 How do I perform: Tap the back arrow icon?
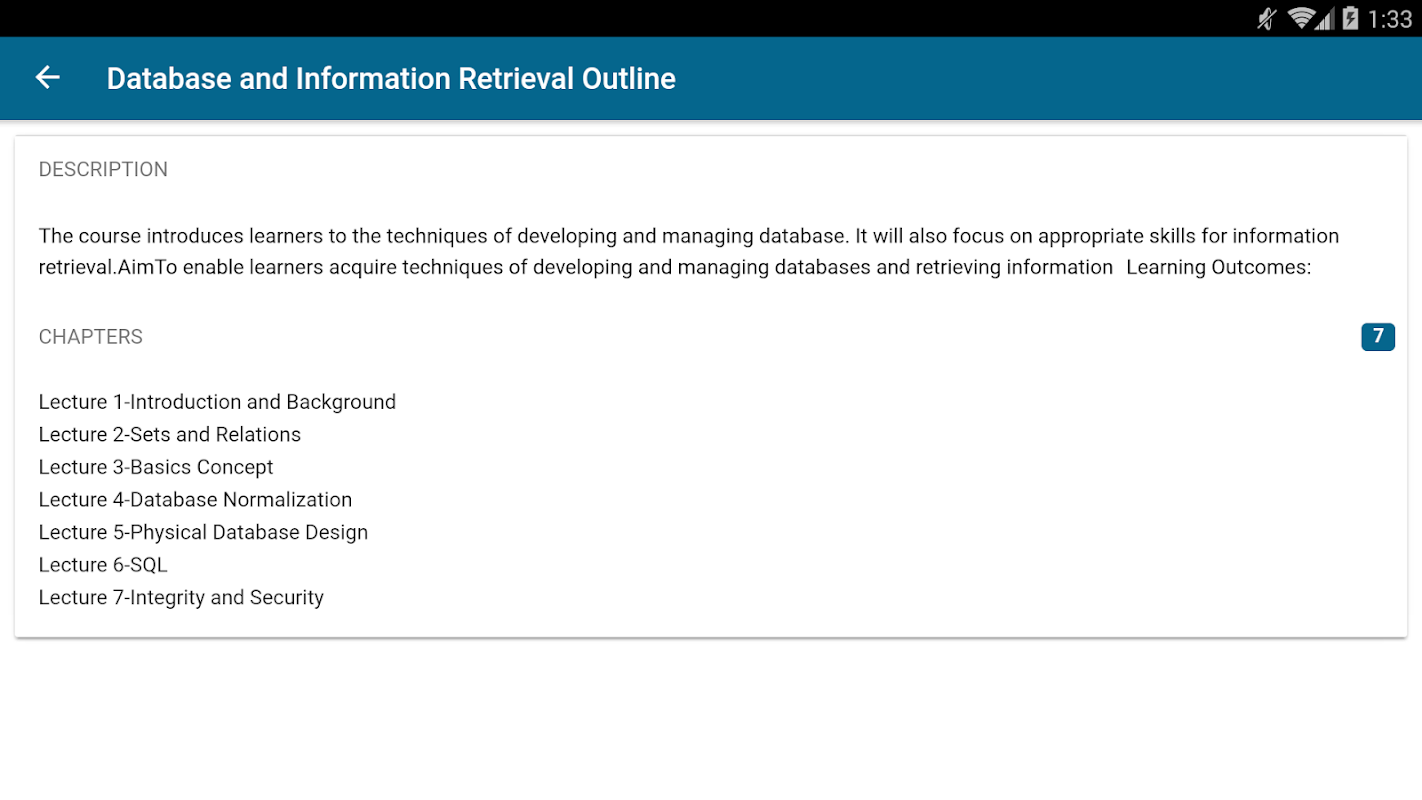click(x=47, y=78)
